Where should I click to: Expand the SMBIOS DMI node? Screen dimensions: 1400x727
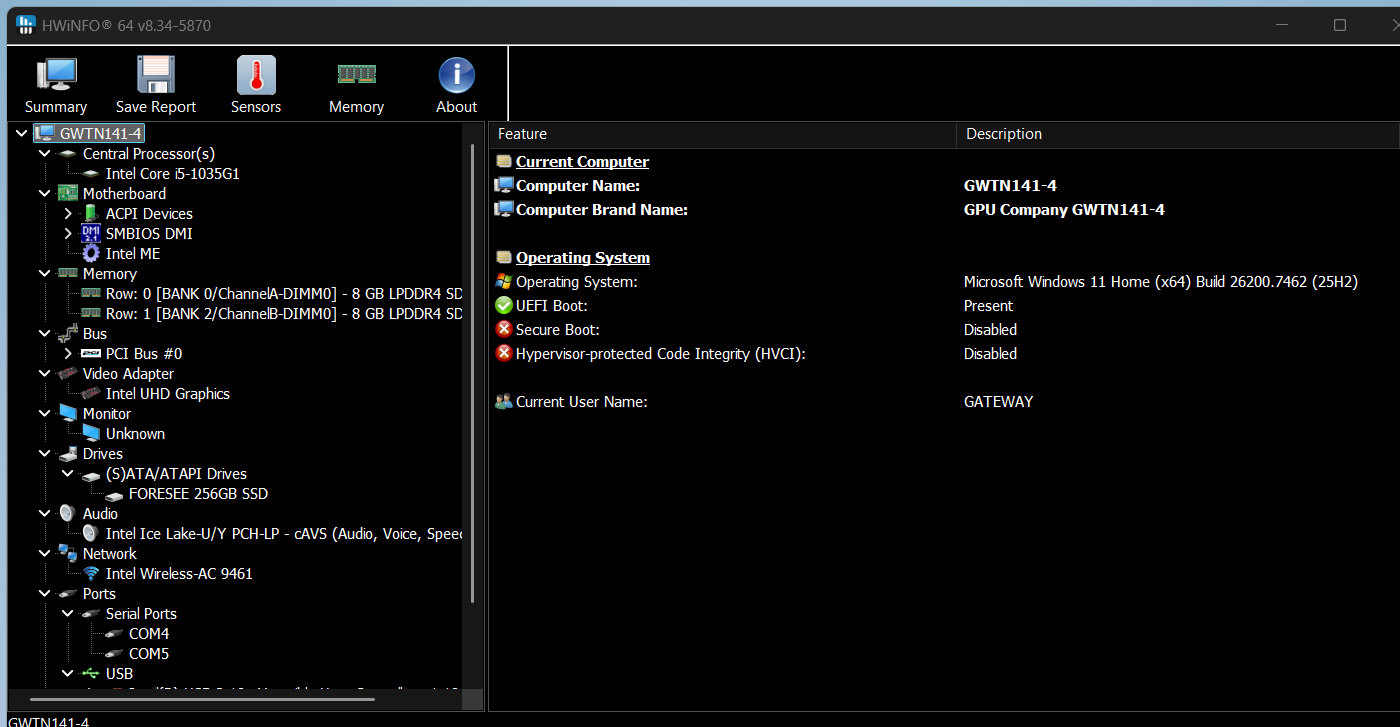68,233
